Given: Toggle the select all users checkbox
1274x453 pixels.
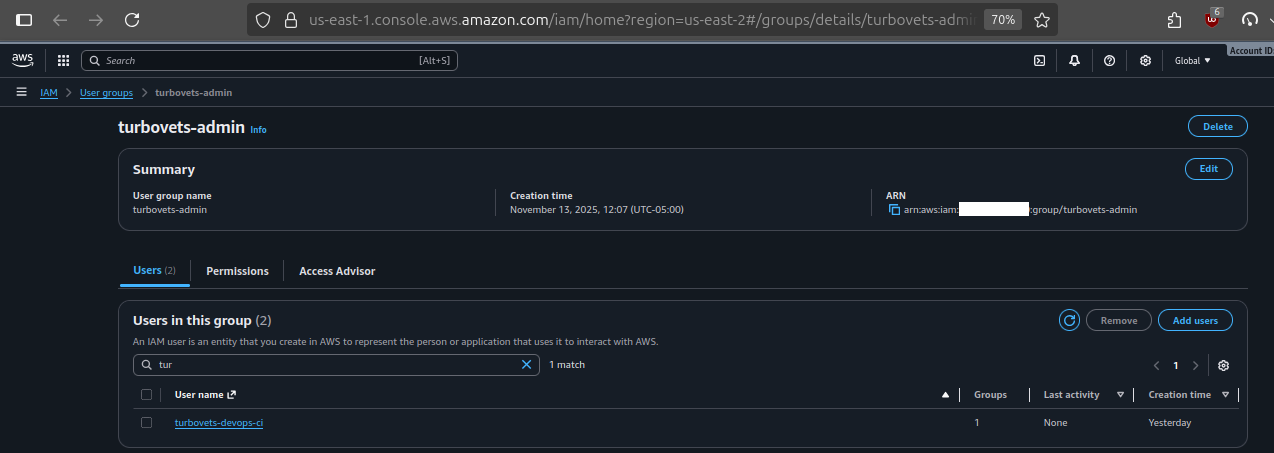Looking at the screenshot, I should pyautogui.click(x=146, y=395).
